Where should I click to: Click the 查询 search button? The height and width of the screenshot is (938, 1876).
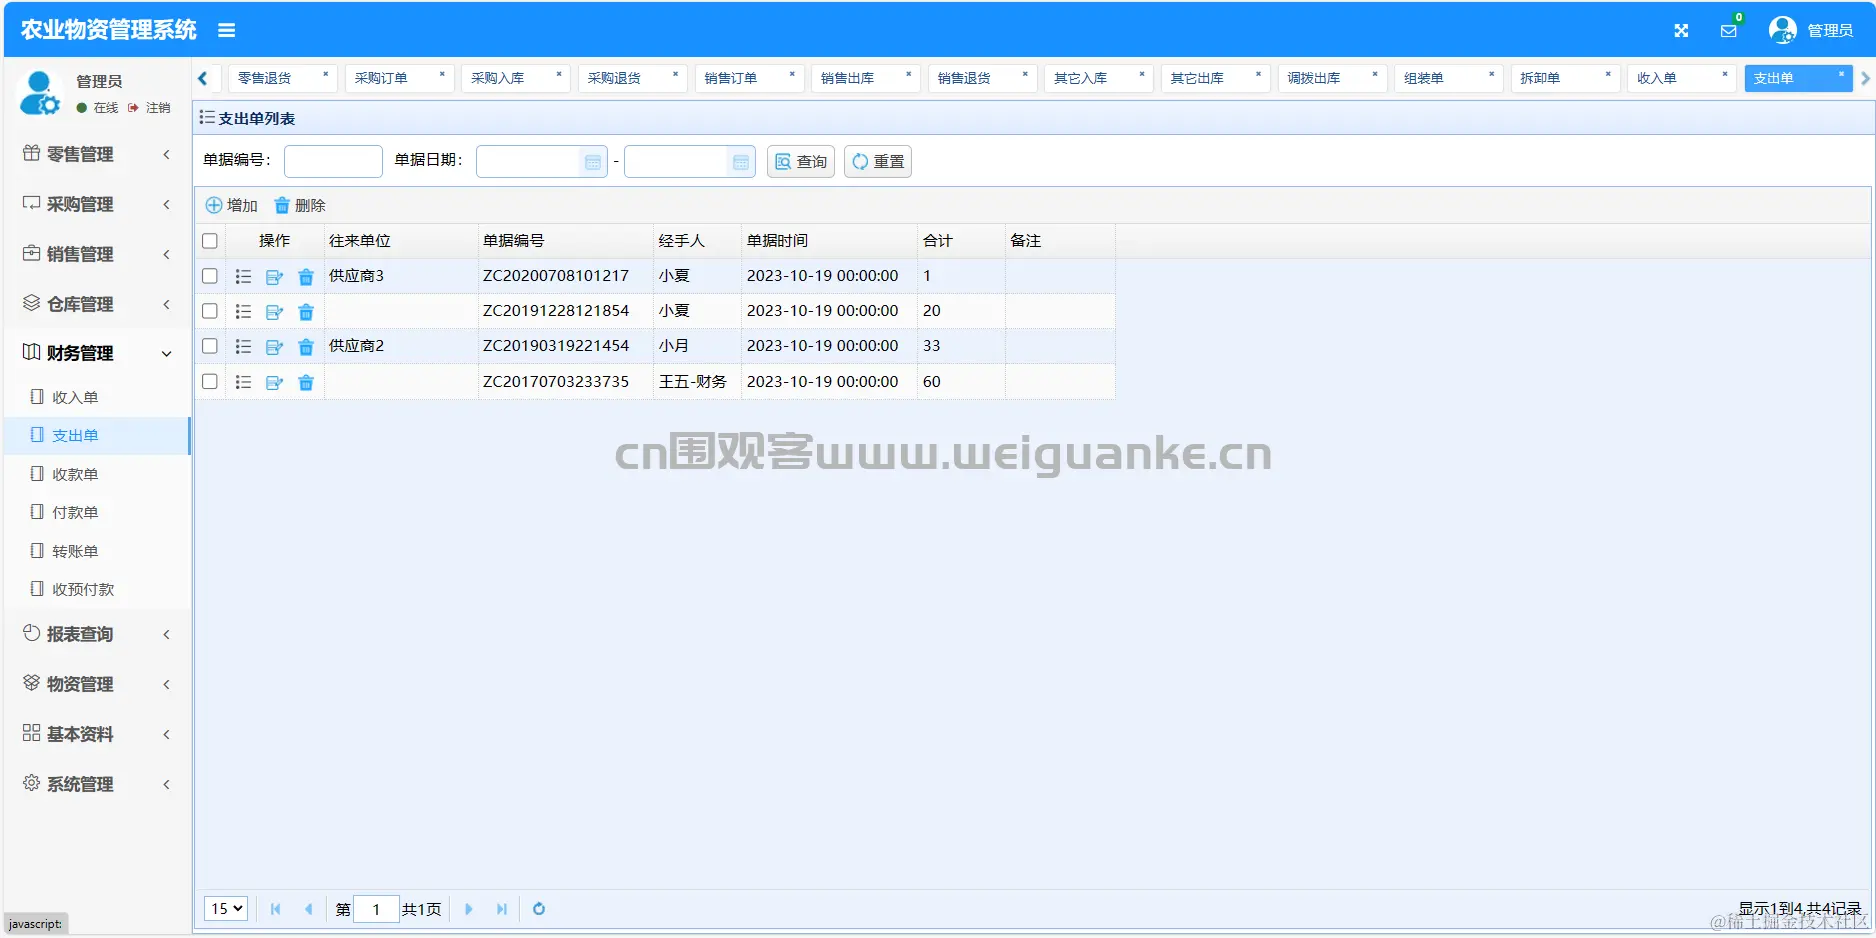[801, 162]
